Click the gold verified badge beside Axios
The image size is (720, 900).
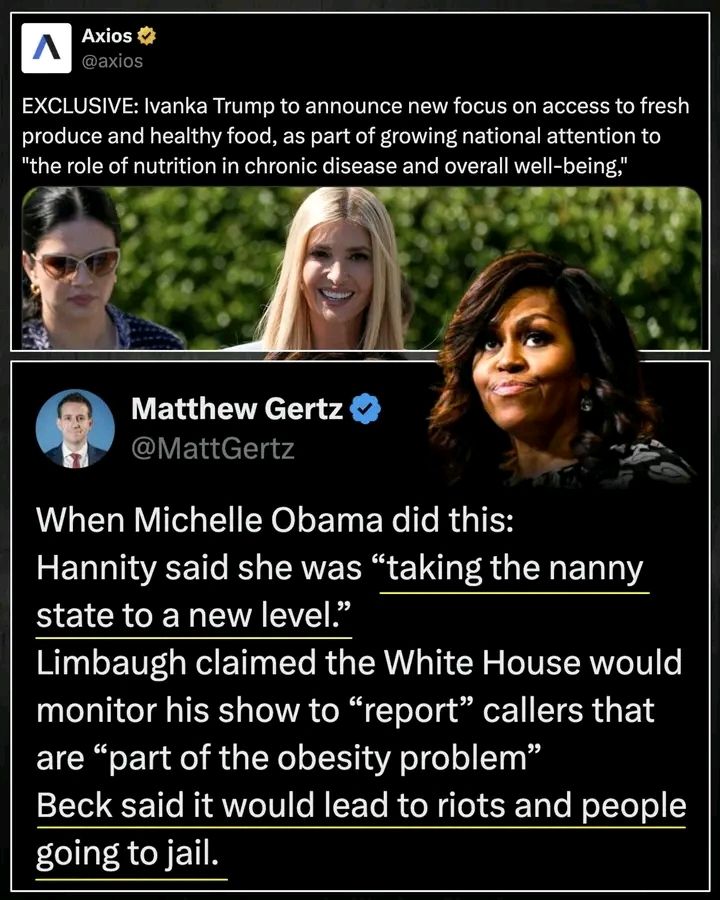pyautogui.click(x=146, y=36)
